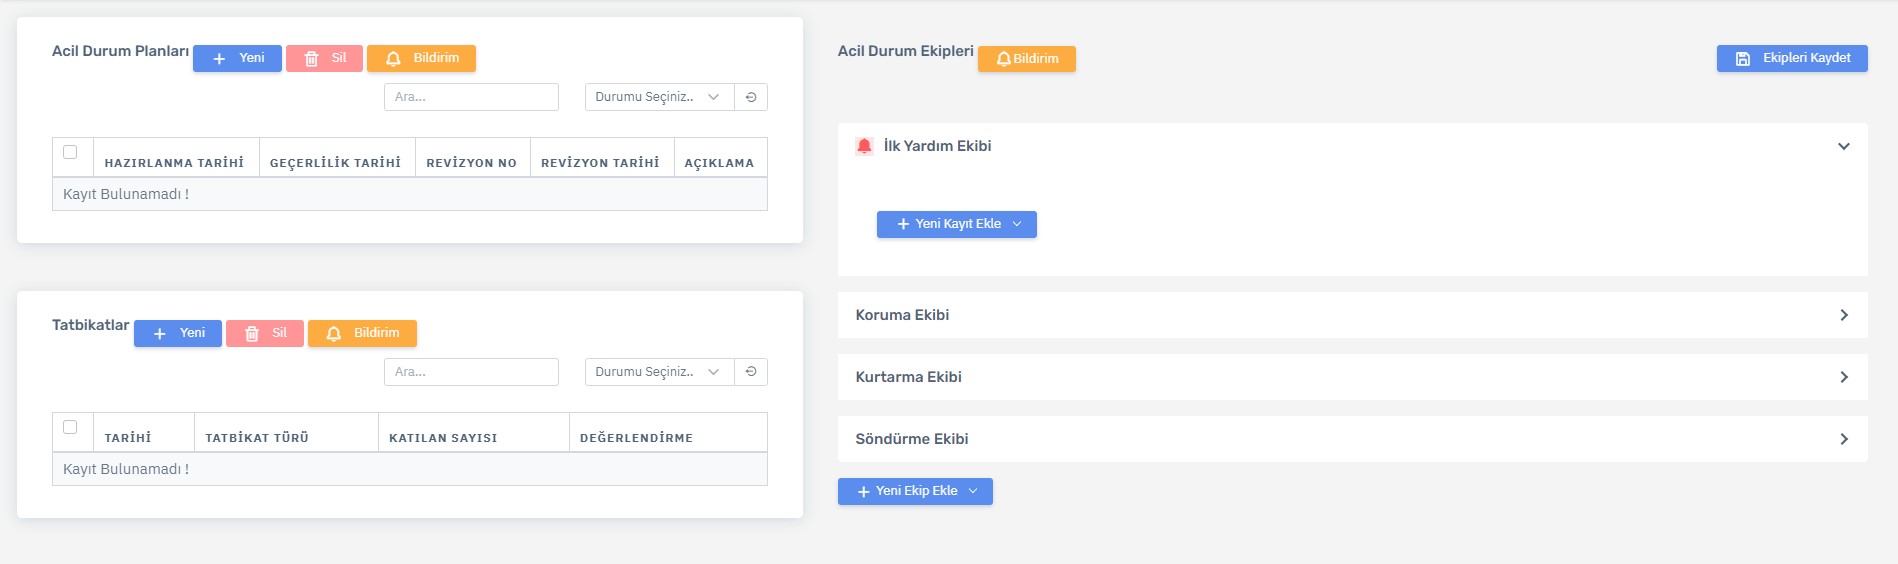Open Durumu Seçiniz dropdown in Tatbikatlar
Viewport: 1898px width, 564px height.
coord(658,372)
